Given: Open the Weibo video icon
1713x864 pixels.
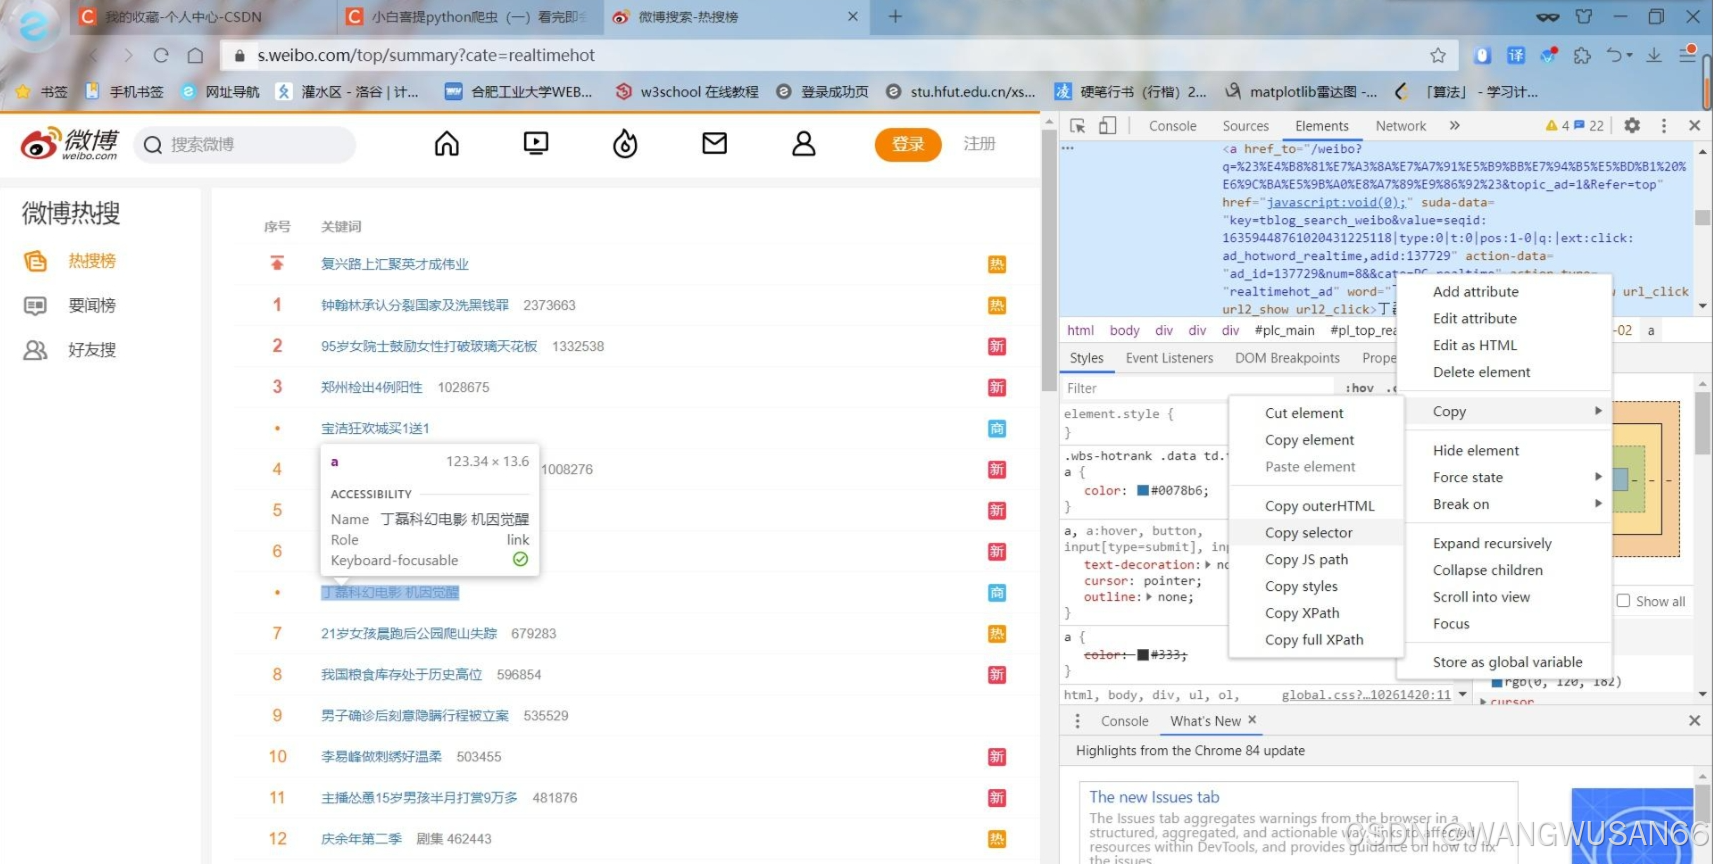Looking at the screenshot, I should [x=536, y=144].
